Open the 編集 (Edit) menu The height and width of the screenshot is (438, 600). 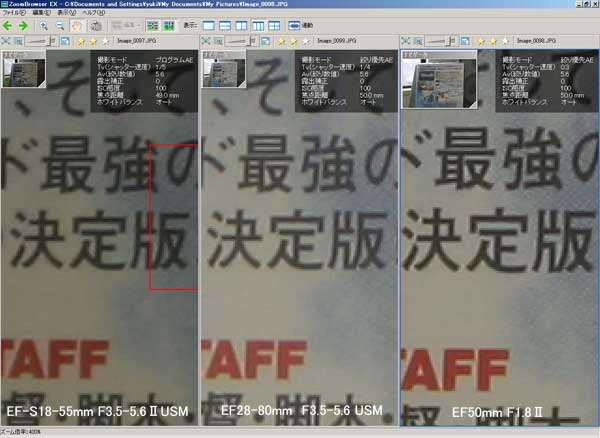37,13
